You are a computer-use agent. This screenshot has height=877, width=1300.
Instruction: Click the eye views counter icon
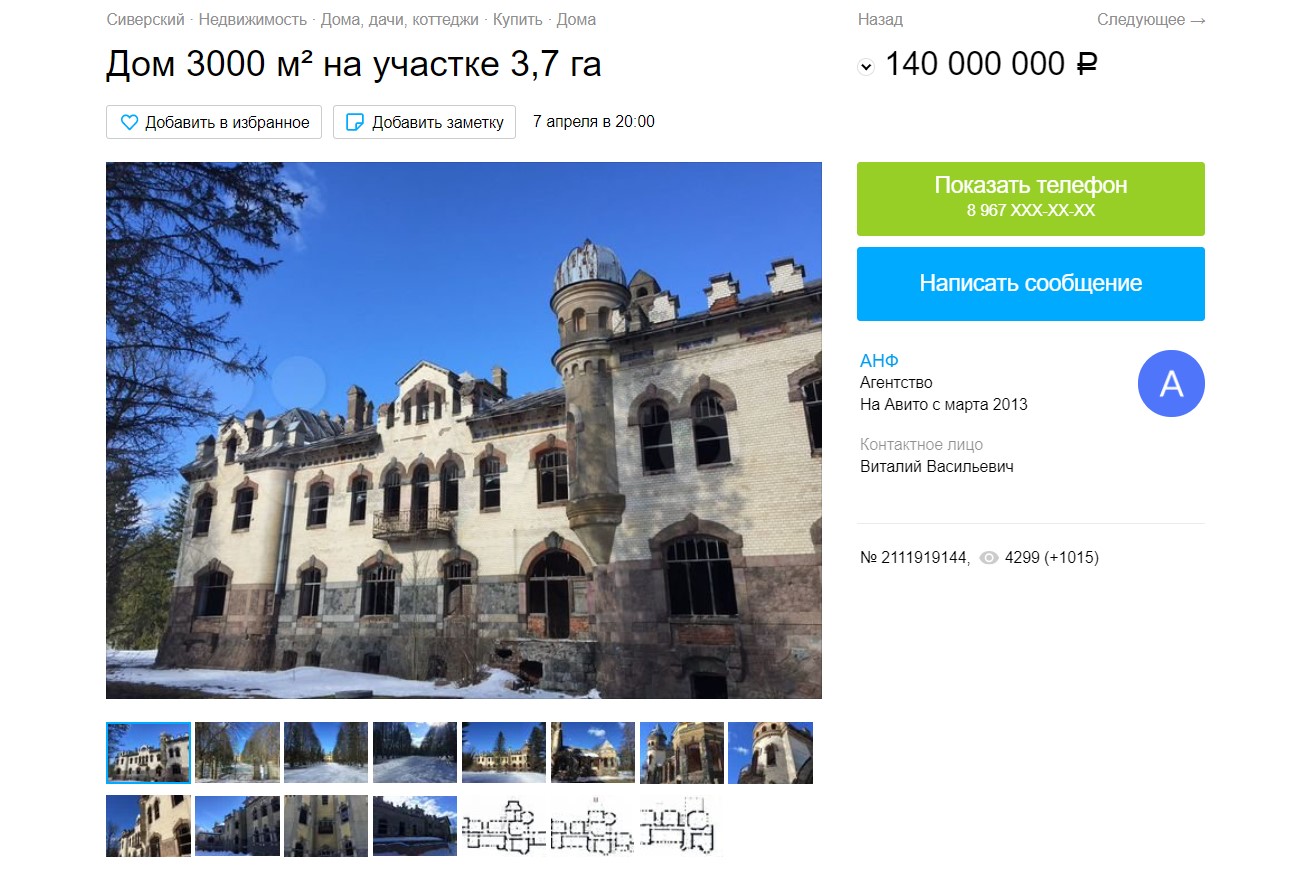pos(989,558)
